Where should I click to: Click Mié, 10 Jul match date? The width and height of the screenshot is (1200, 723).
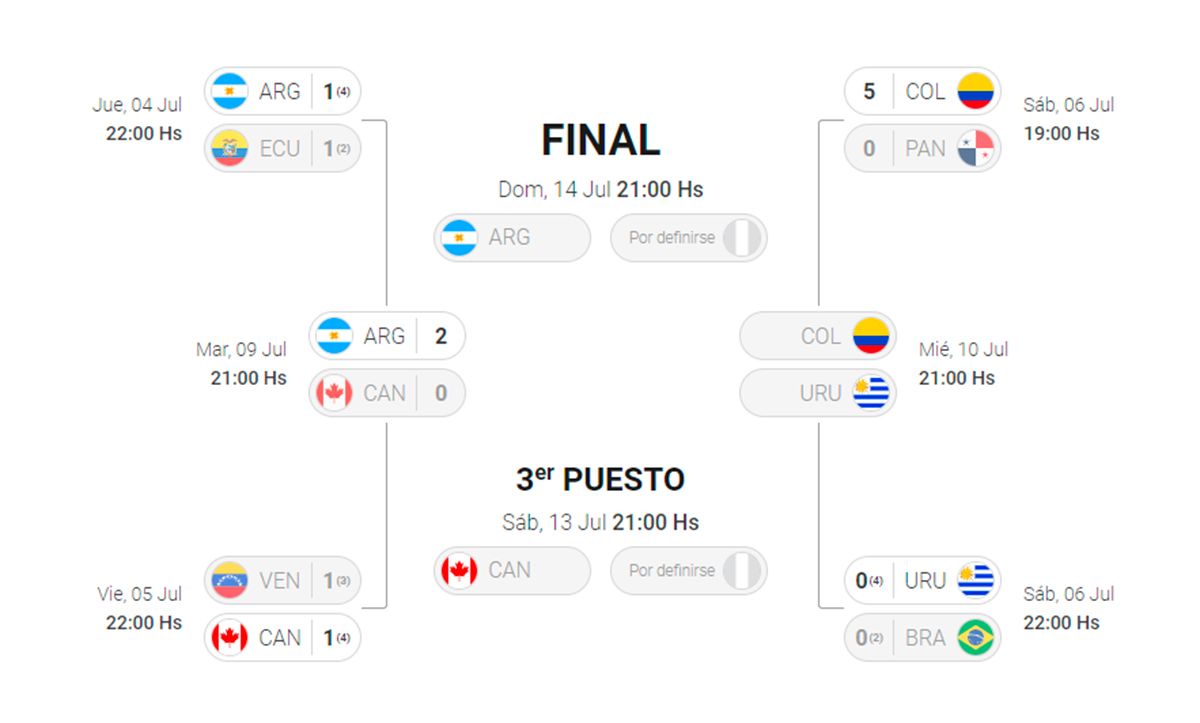tap(963, 350)
